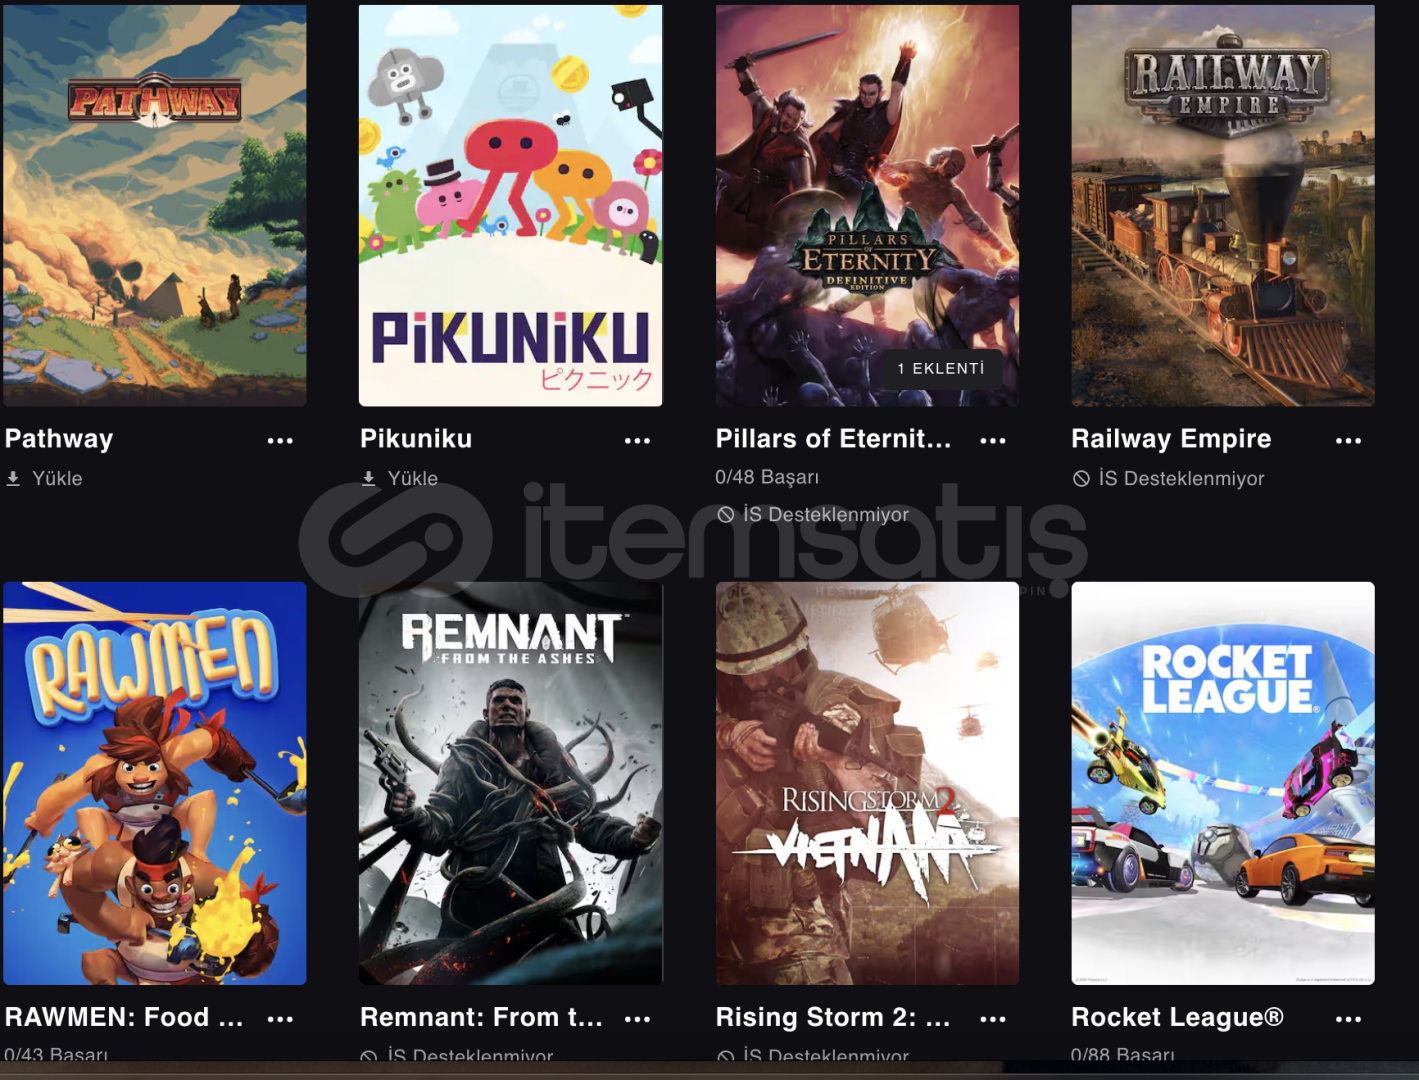This screenshot has height=1080, width=1419.
Task: Click the 1 EKLENTİ badge on Pillars of Eternity
Action: click(941, 369)
